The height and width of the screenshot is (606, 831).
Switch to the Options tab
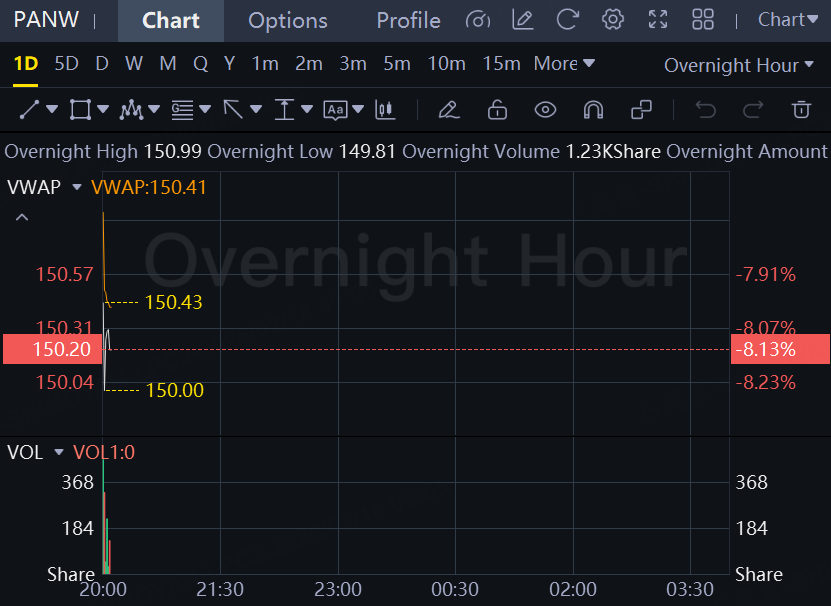click(x=287, y=20)
